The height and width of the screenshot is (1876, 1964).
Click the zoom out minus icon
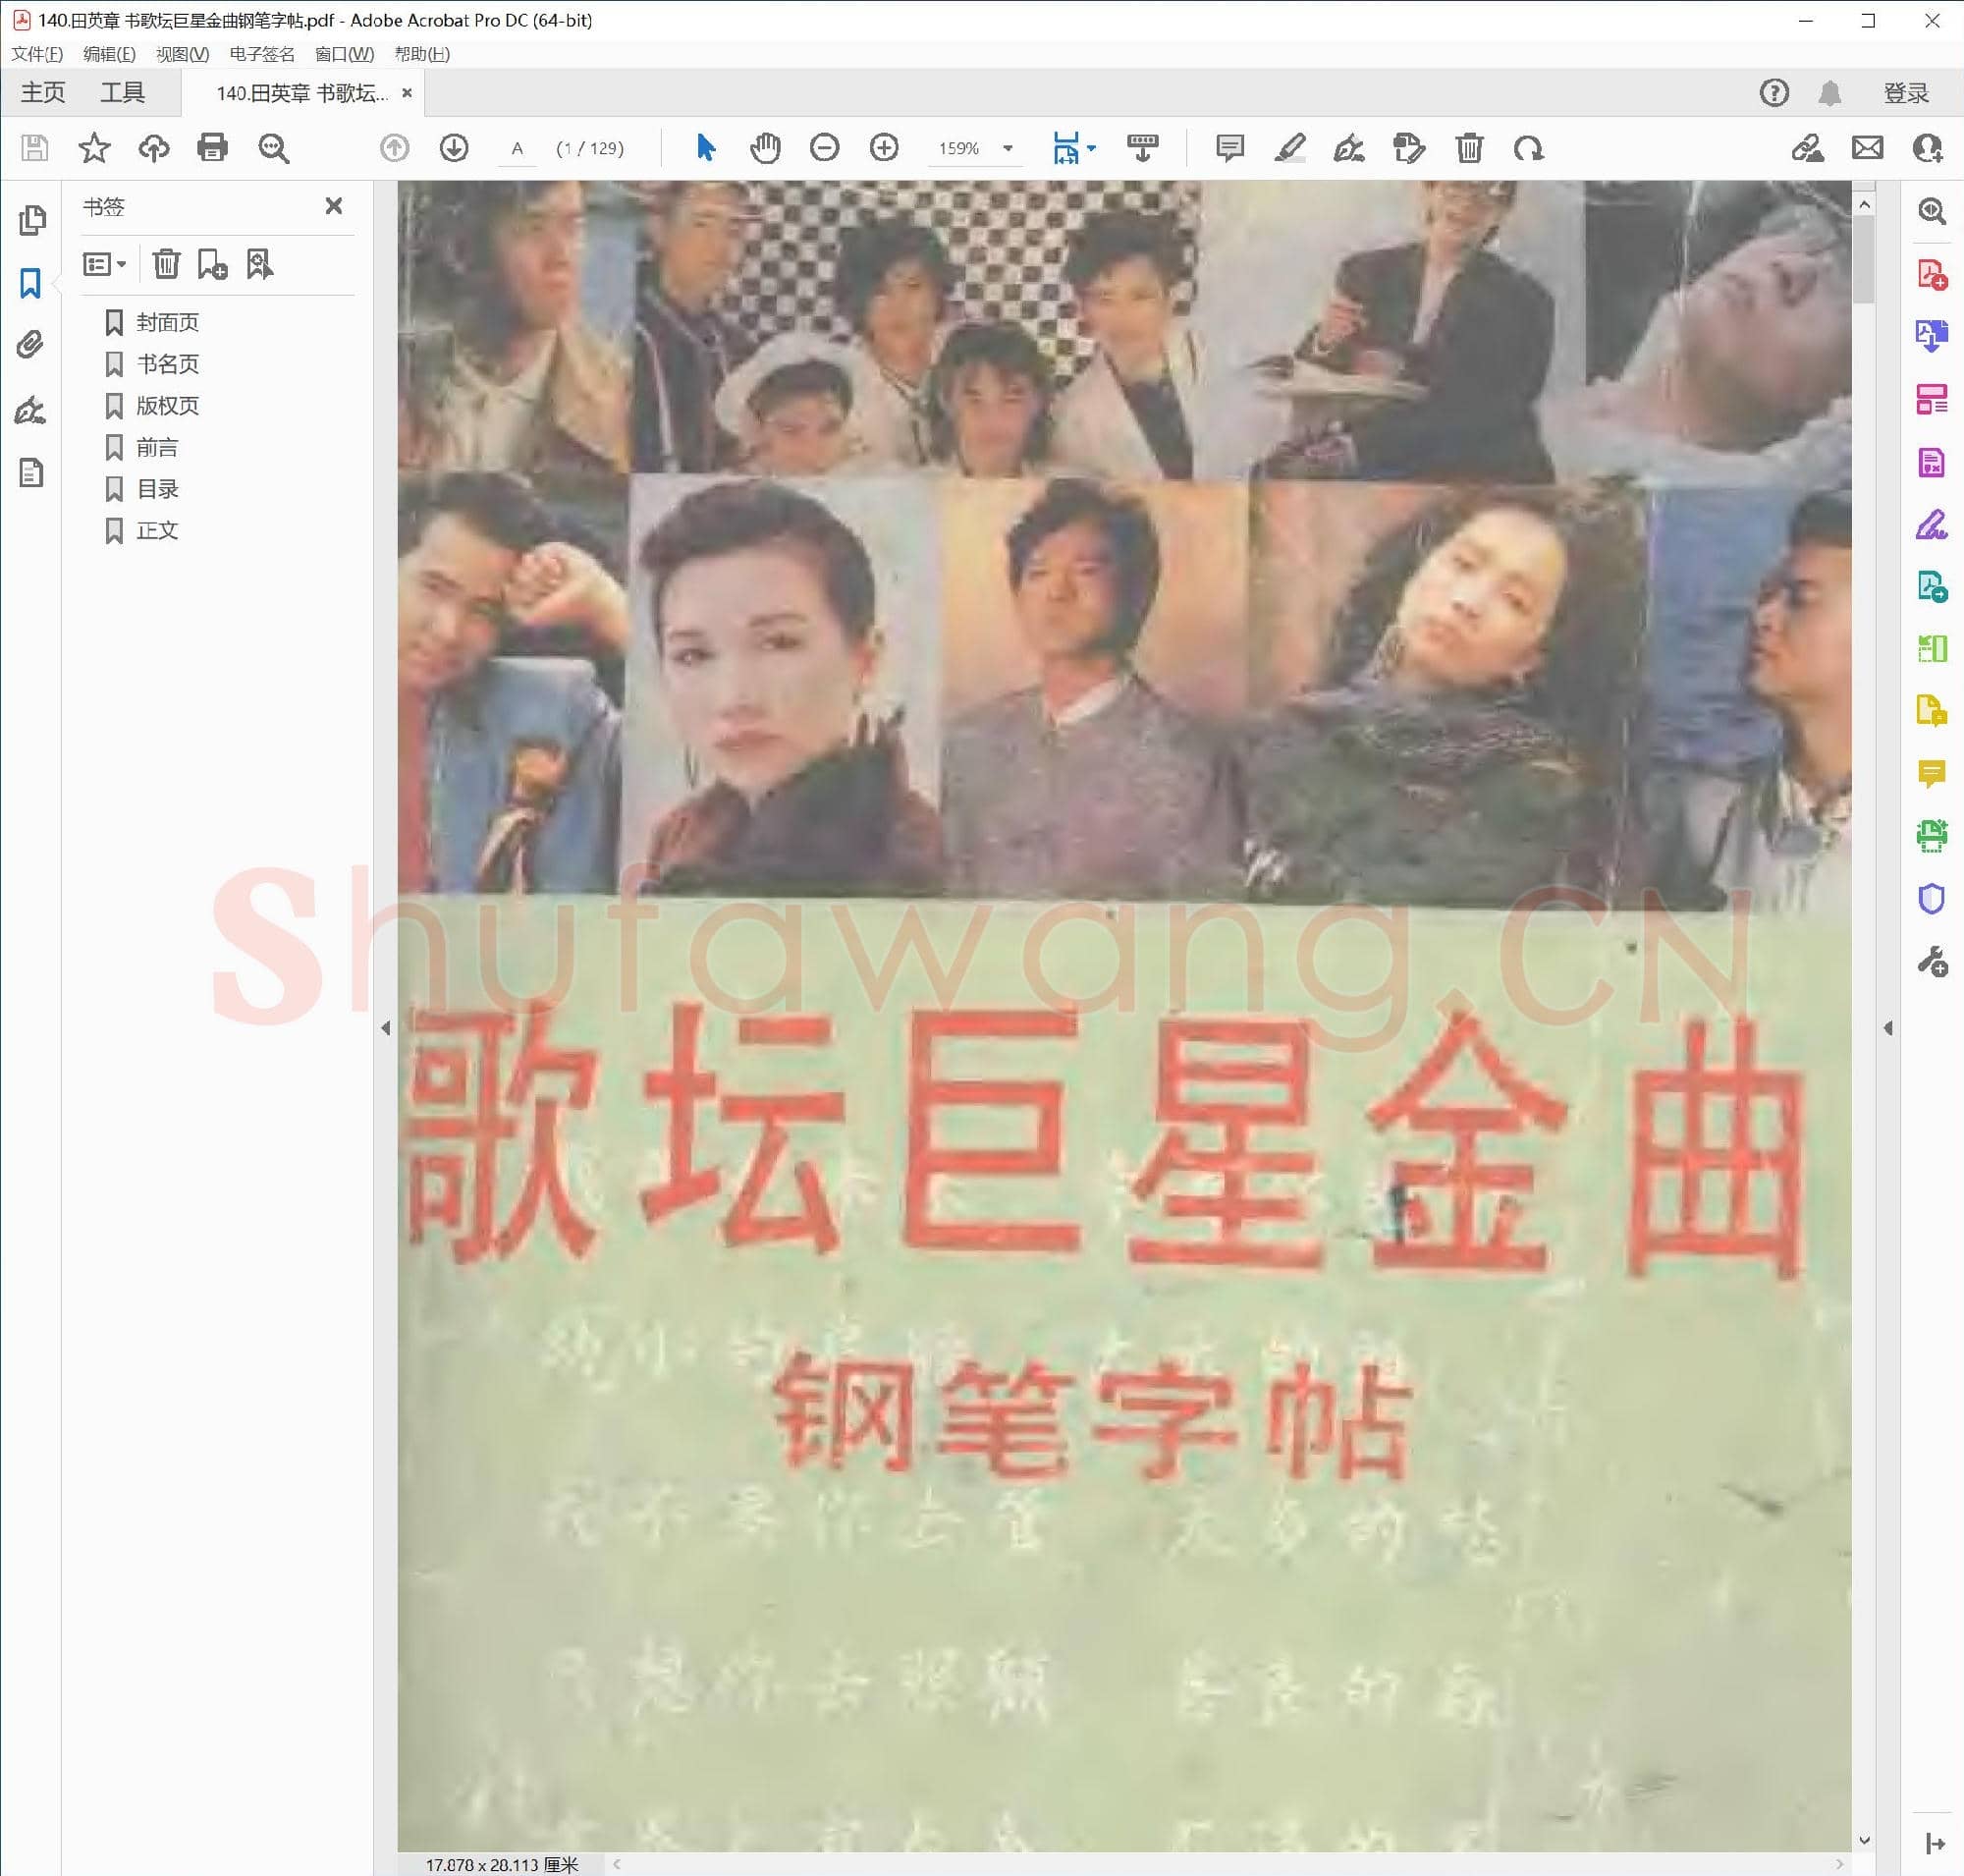pyautogui.click(x=824, y=148)
